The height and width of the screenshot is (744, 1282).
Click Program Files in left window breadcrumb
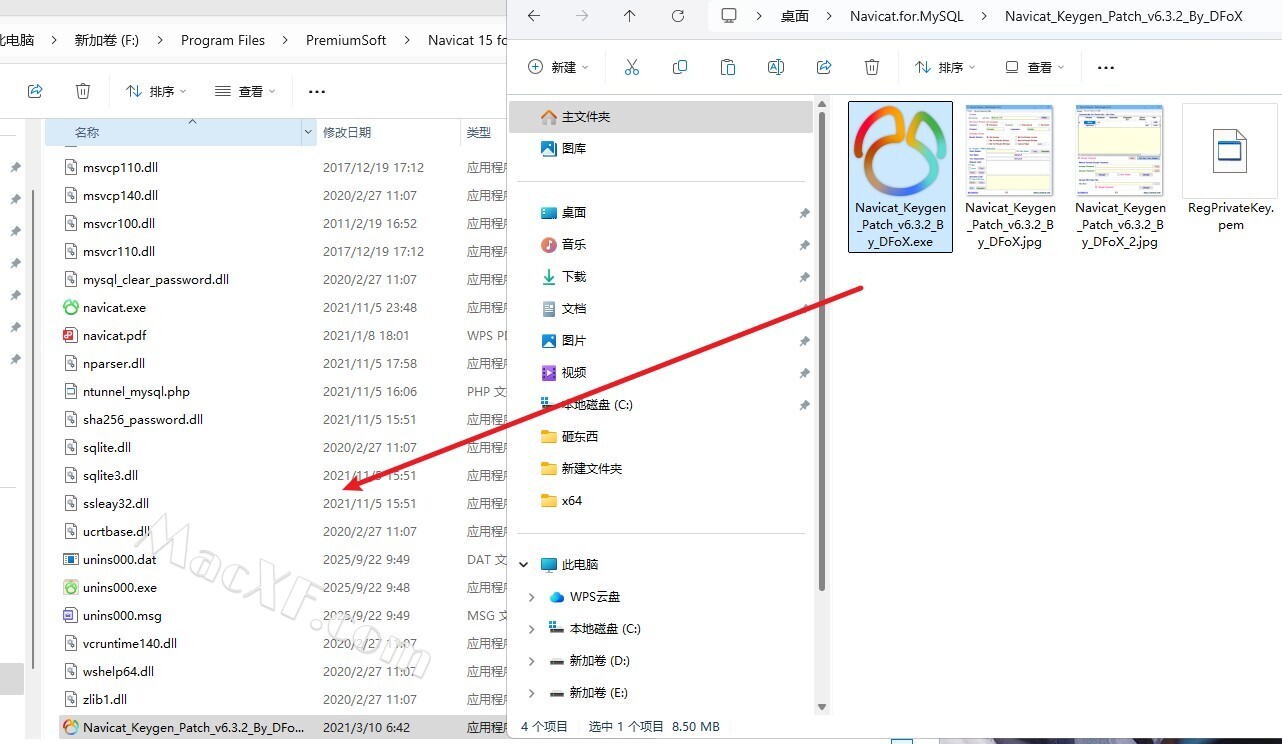[x=223, y=40]
